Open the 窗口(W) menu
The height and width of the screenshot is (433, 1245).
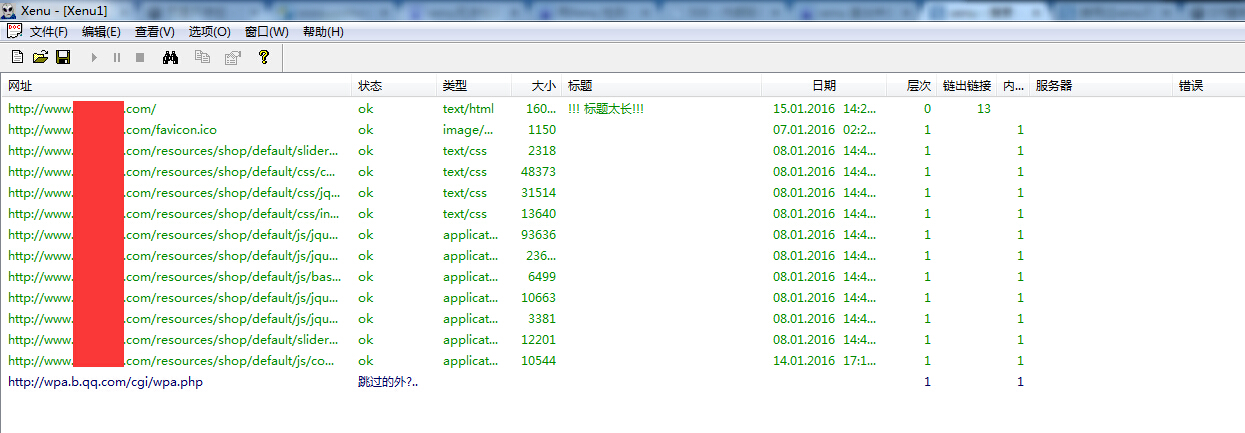tap(266, 32)
